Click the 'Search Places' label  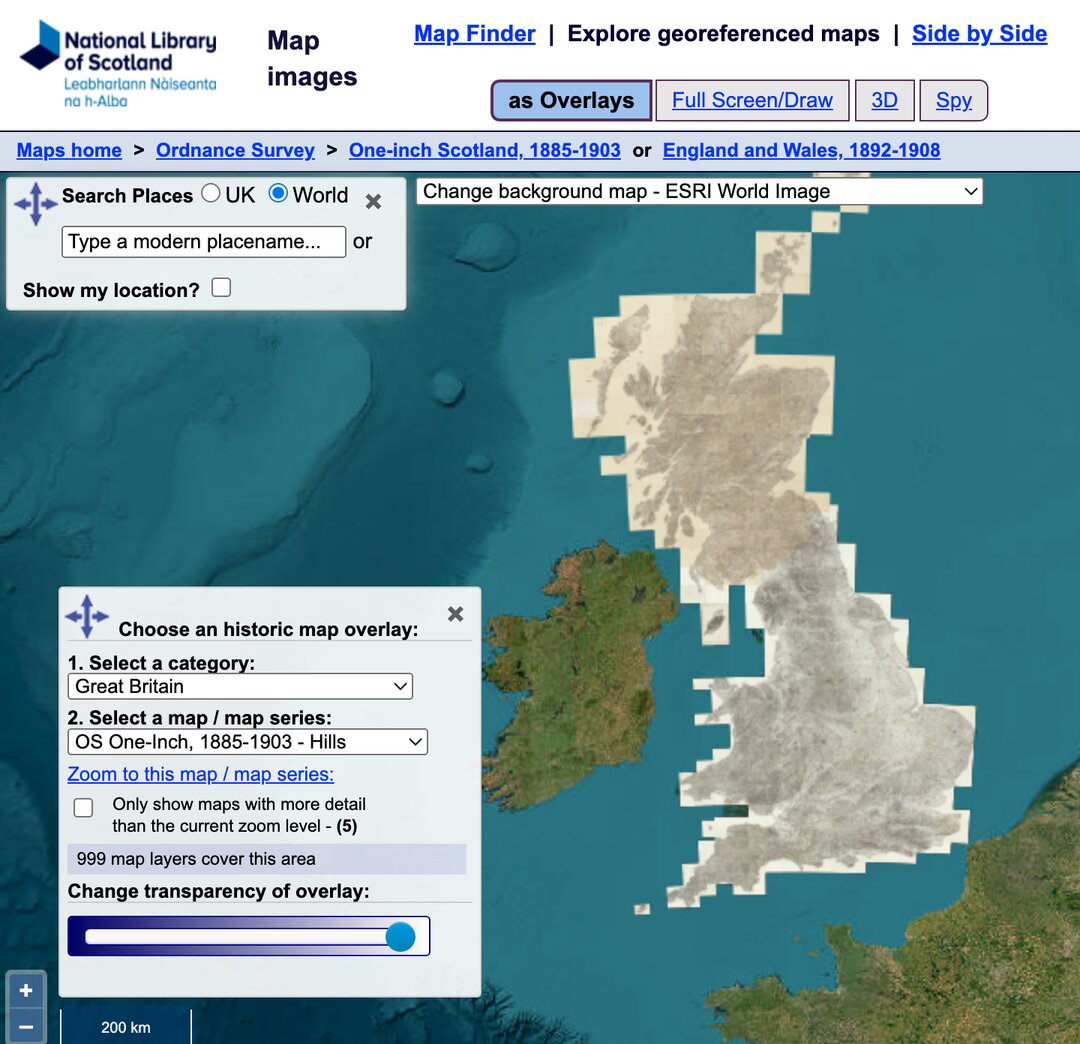click(127, 196)
